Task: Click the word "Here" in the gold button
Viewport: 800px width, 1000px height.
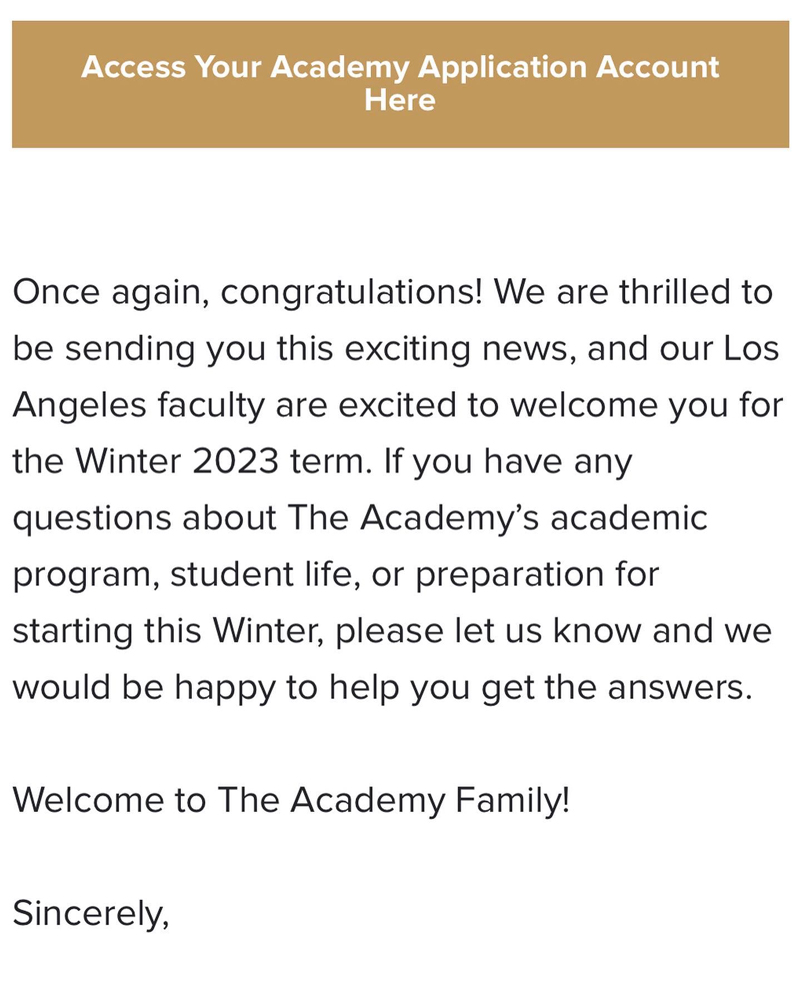Action: pos(400,101)
